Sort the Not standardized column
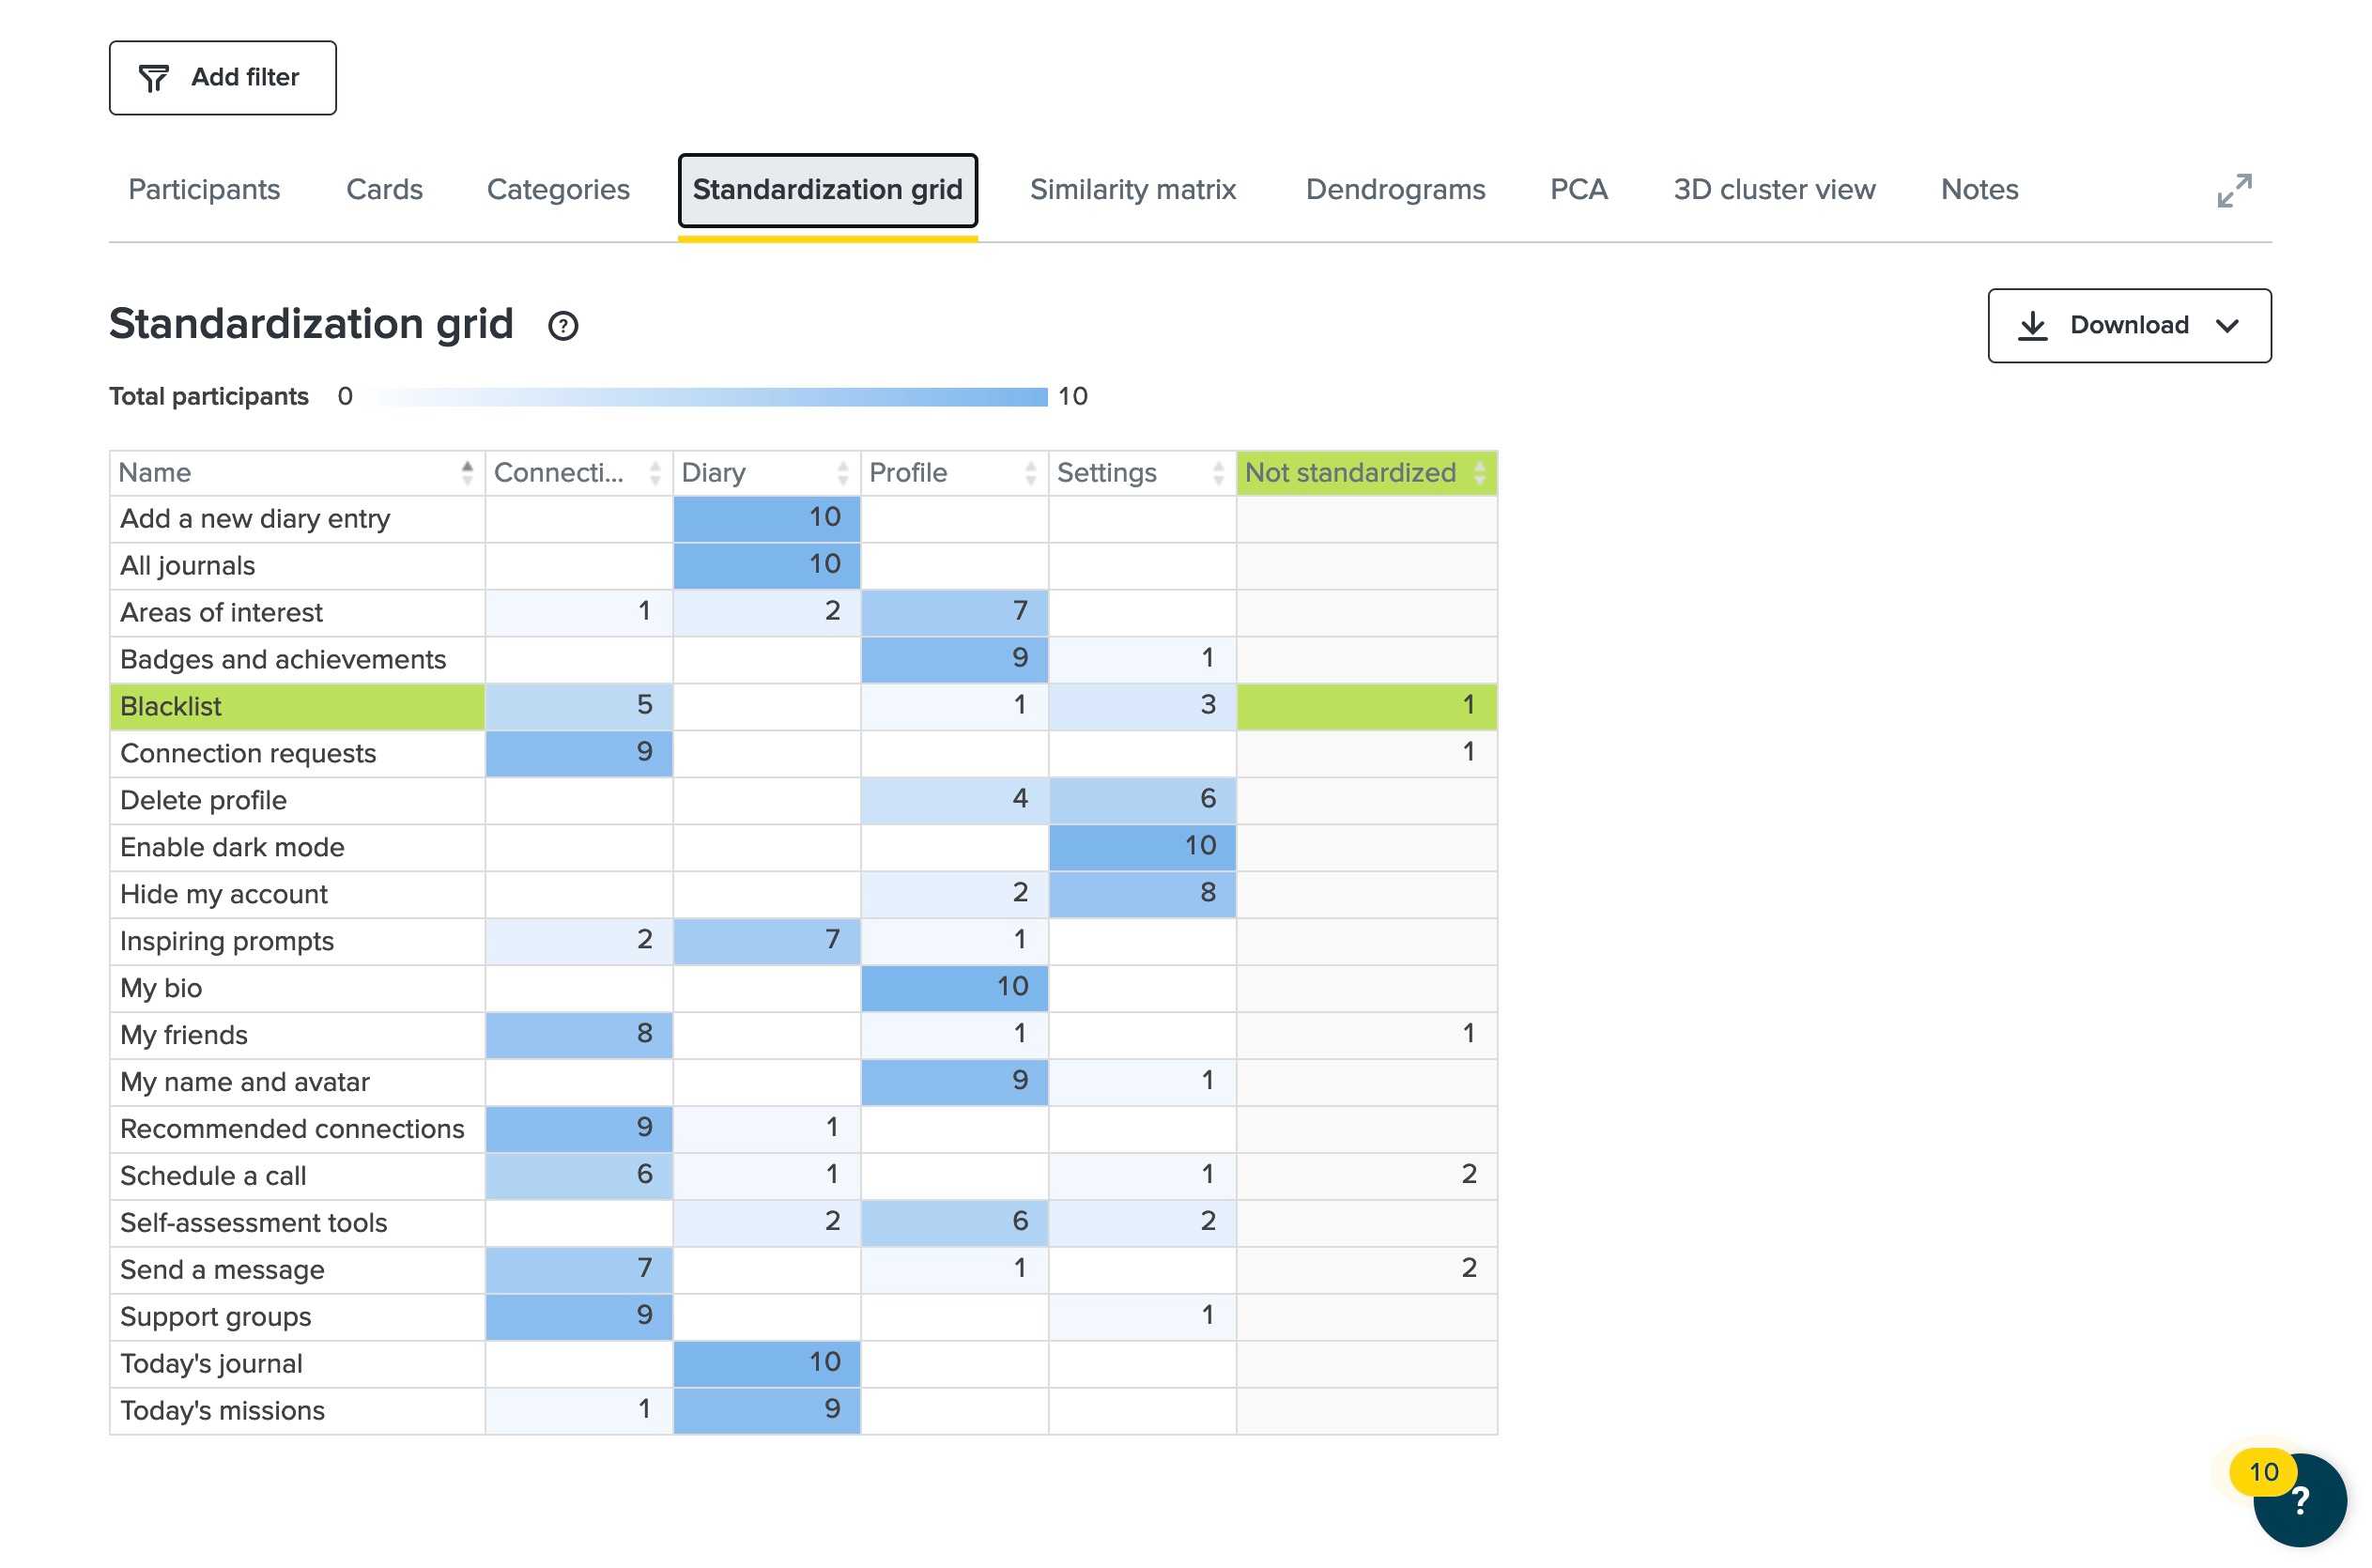Screen dimensions: 2372x1568 [1479, 473]
